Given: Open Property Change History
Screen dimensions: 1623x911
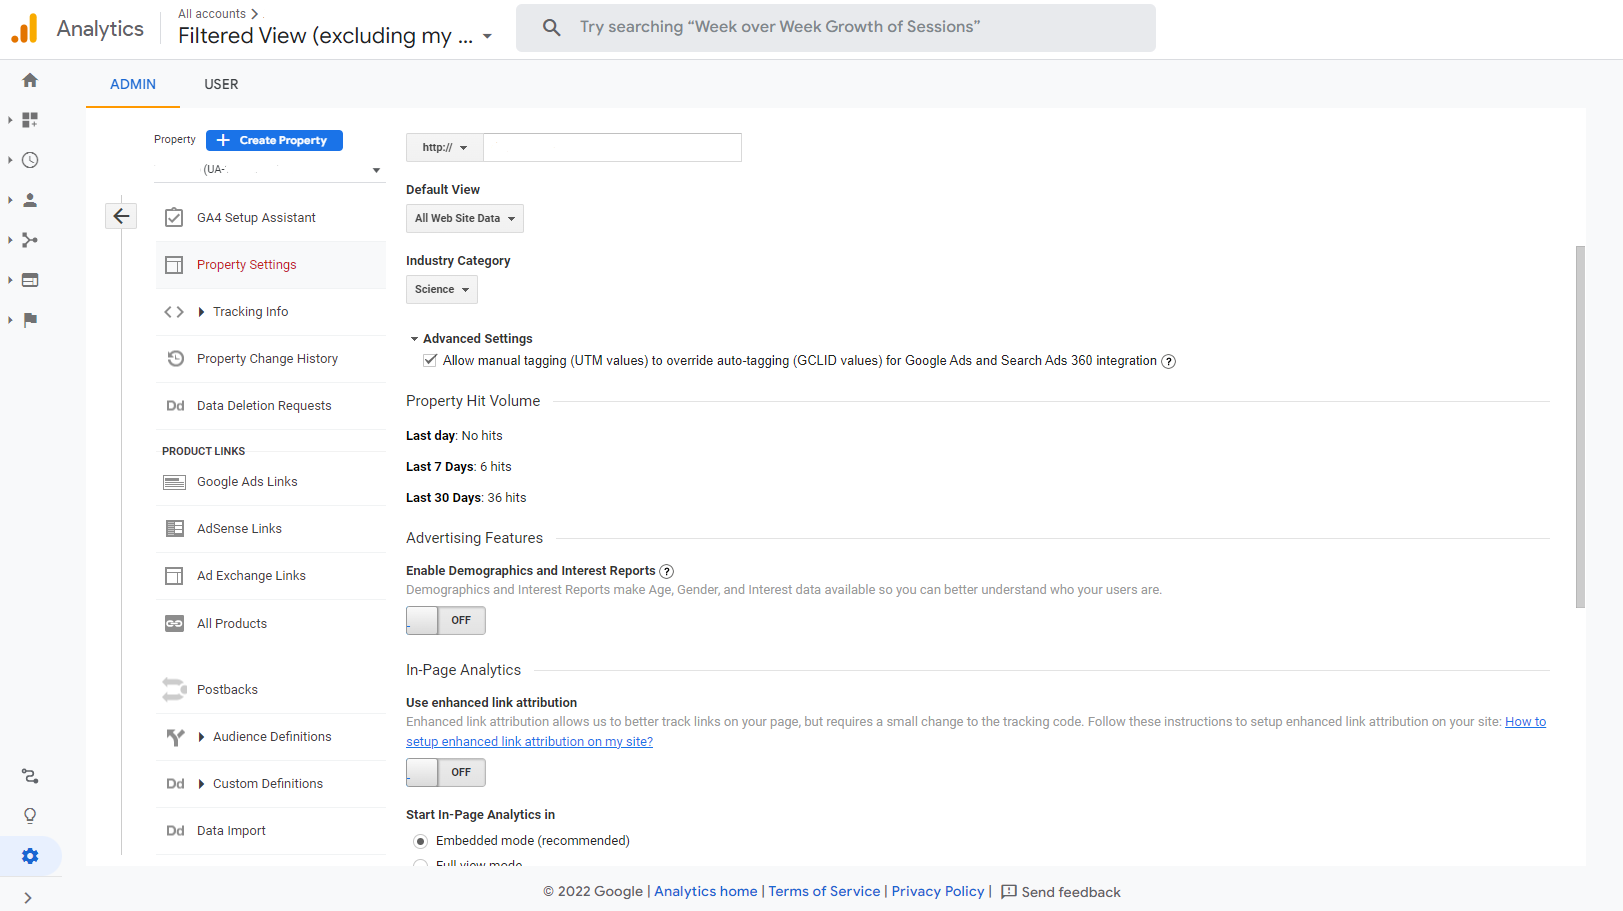Looking at the screenshot, I should (x=267, y=358).
